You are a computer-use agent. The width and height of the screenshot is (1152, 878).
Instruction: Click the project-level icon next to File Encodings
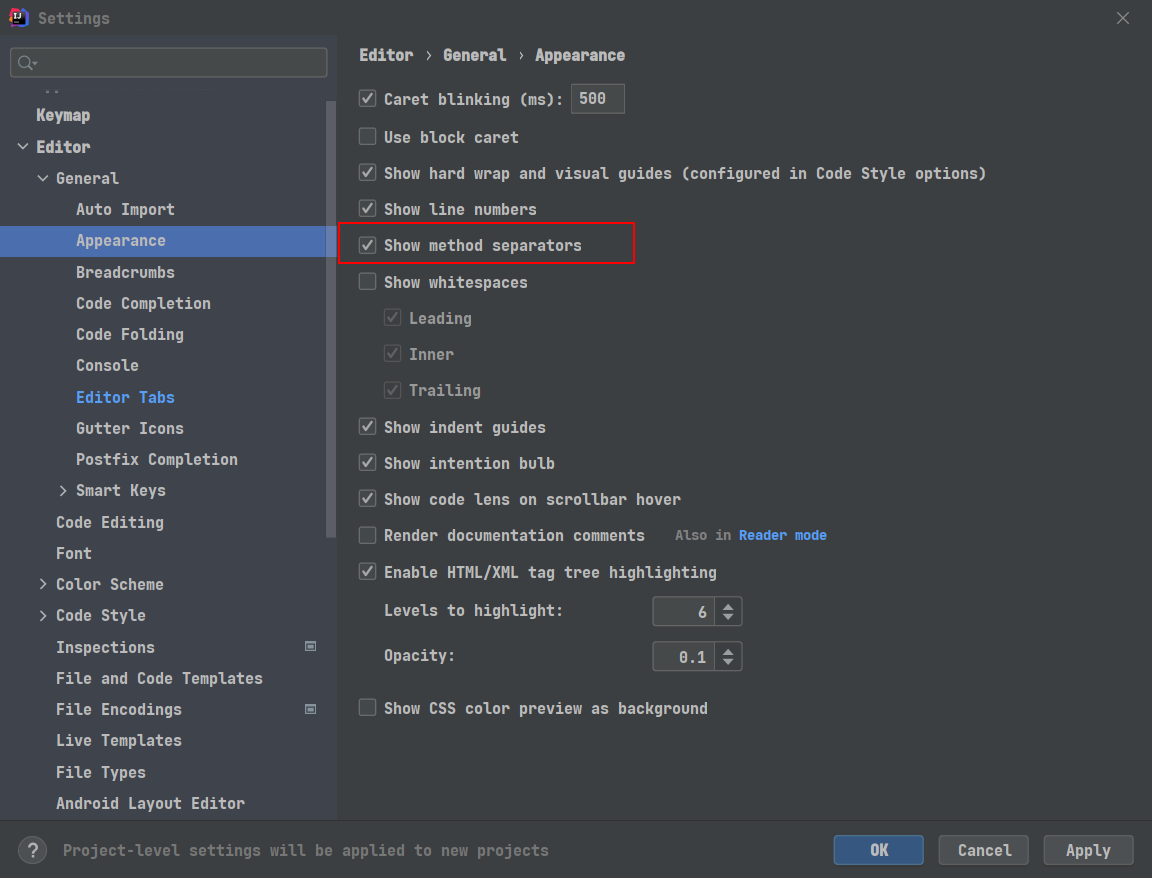tap(311, 709)
